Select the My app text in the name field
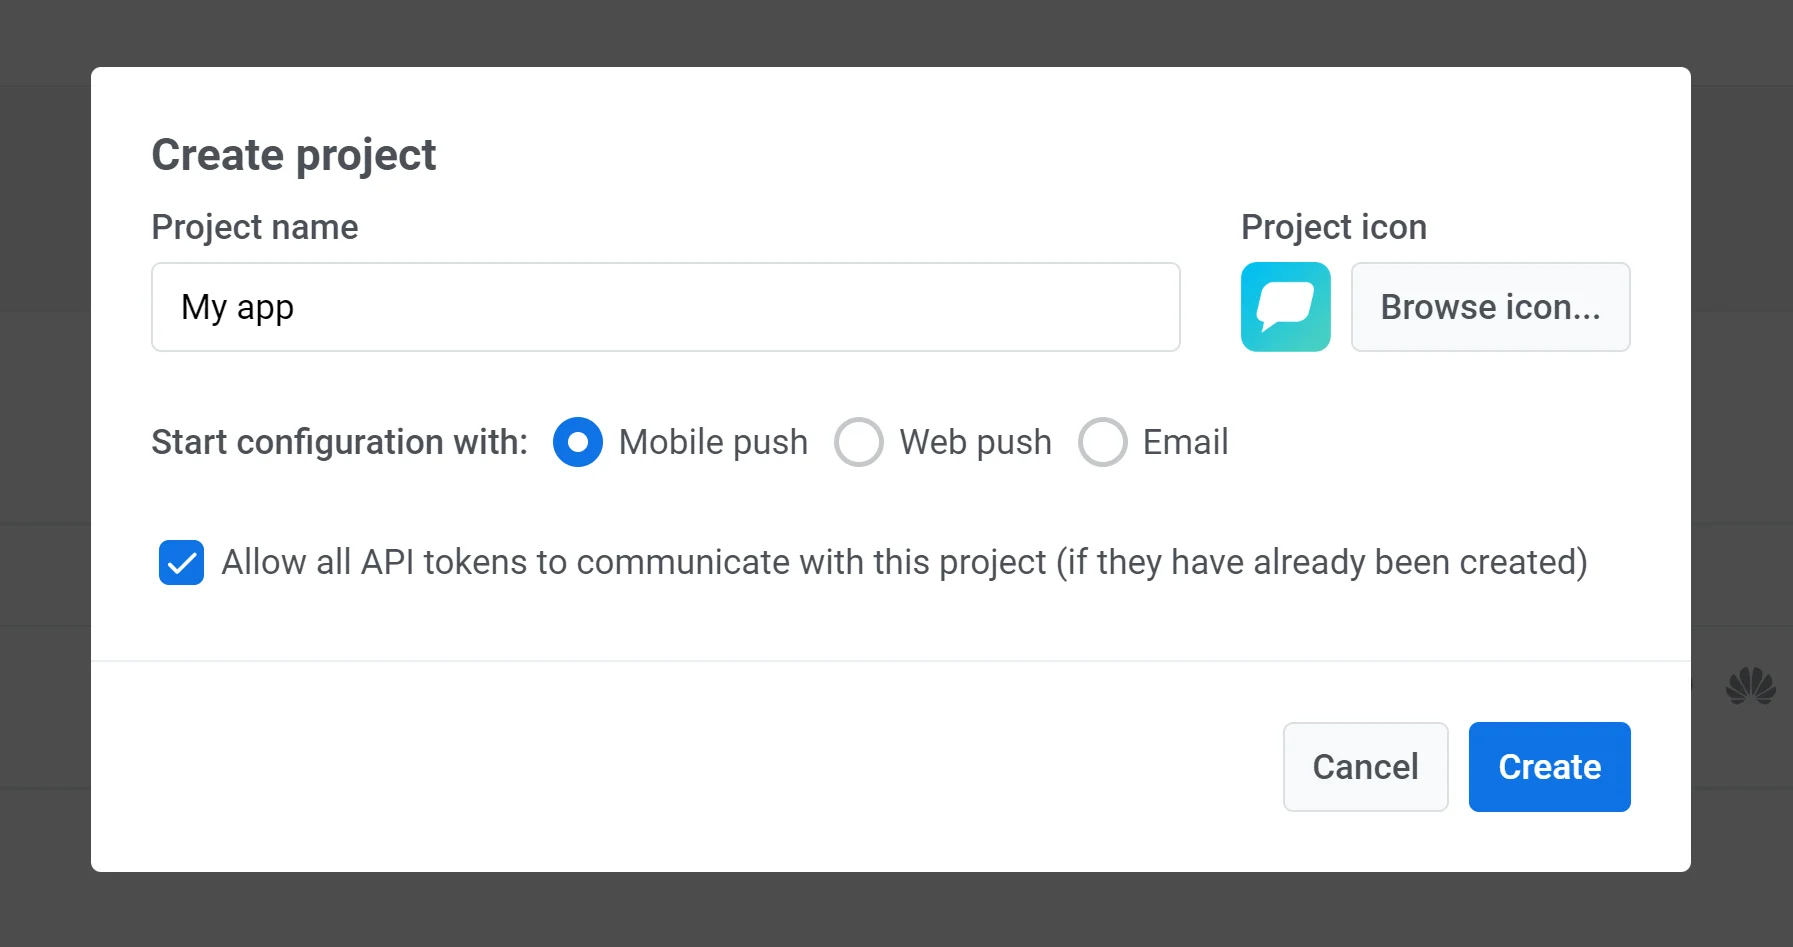Viewport: 1793px width, 947px height. (237, 307)
